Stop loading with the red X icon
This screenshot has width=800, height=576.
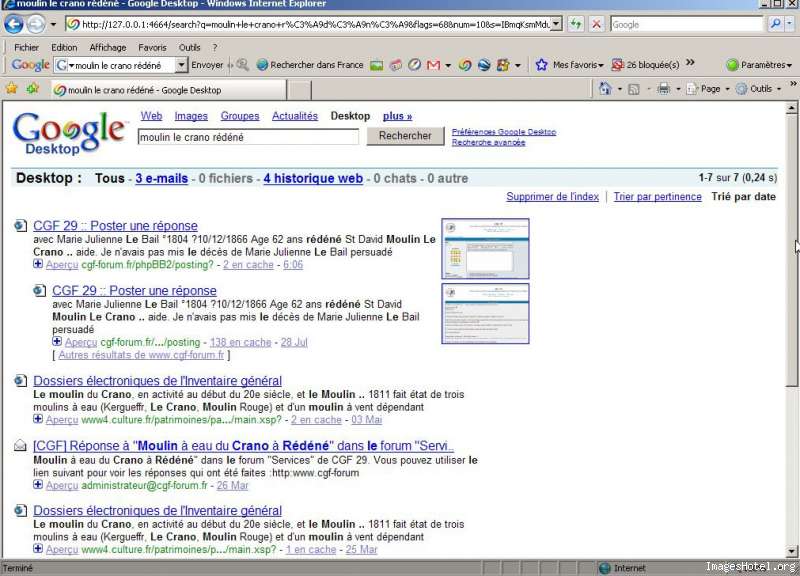pos(596,24)
